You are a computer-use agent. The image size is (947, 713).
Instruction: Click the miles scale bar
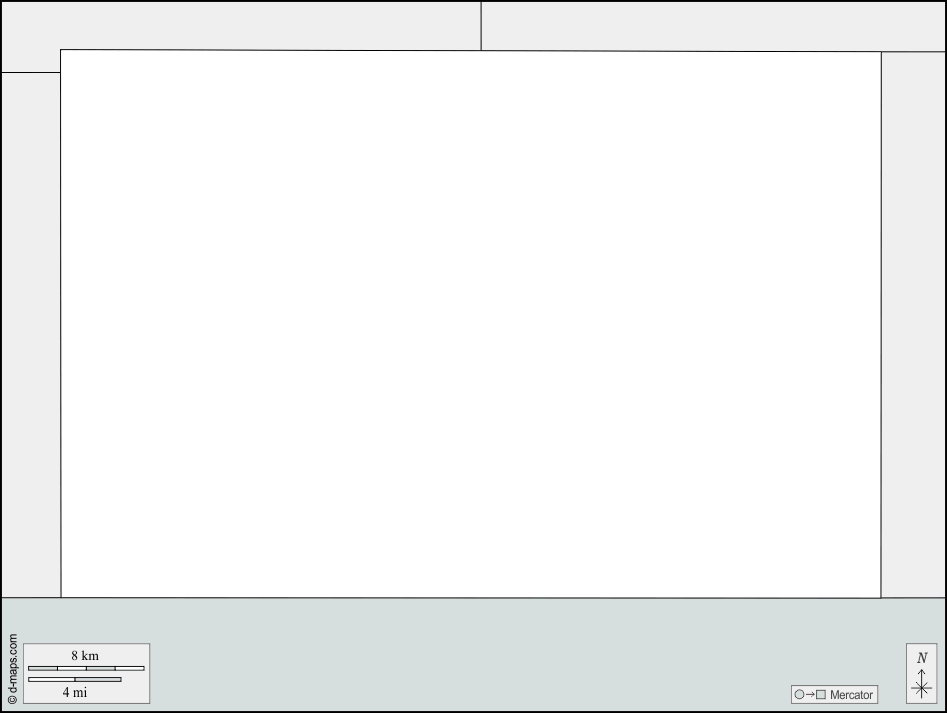point(75,679)
